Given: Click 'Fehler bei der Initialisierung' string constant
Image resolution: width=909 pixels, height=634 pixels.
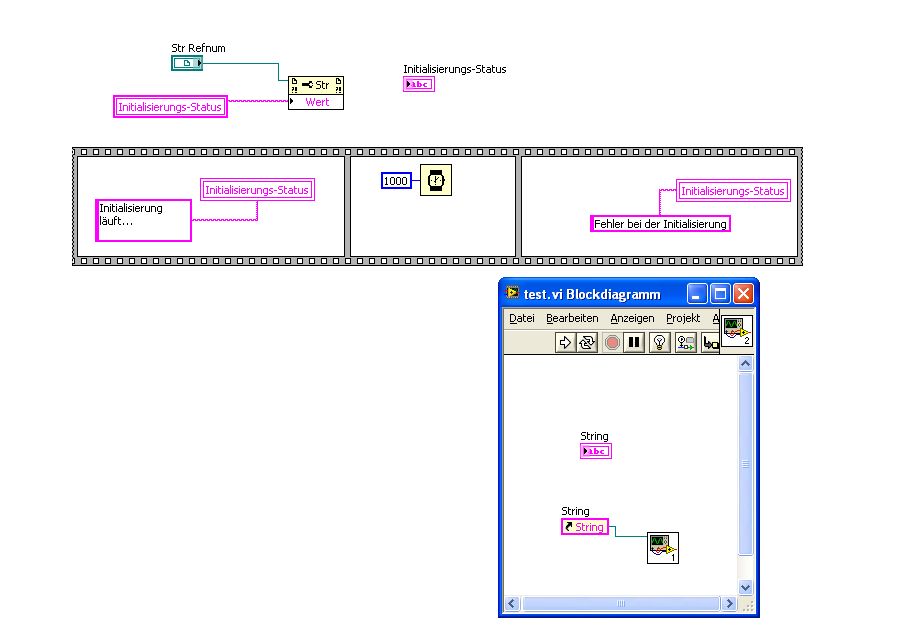Looking at the screenshot, I should coord(660,224).
